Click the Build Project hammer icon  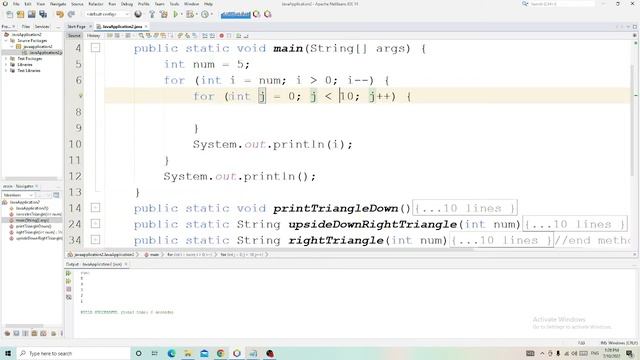(x=152, y=14)
